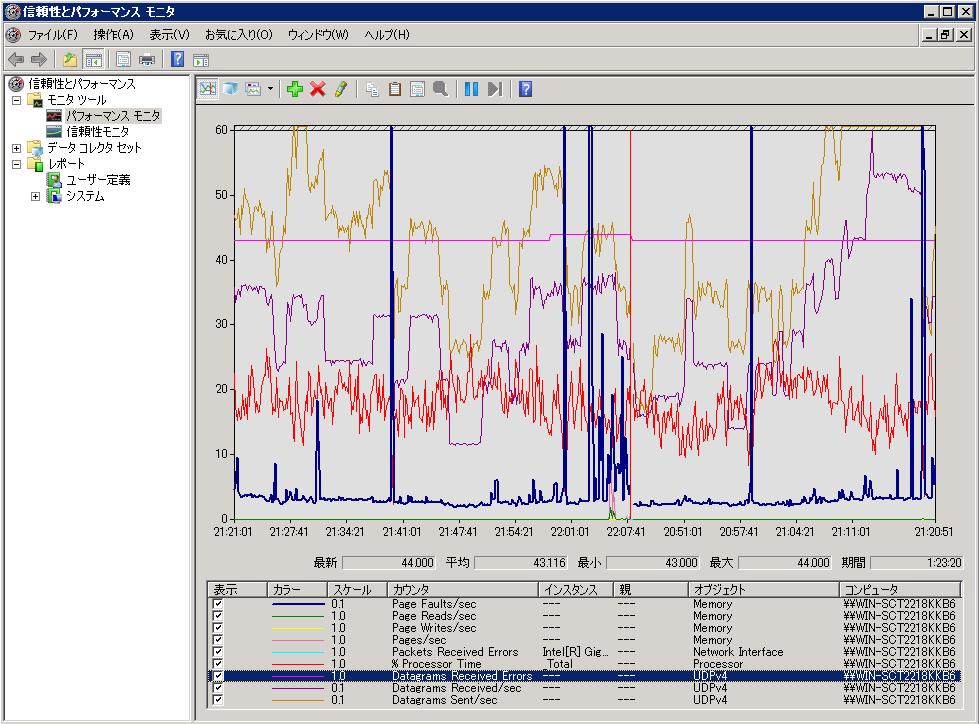The height and width of the screenshot is (724, 979).
Task: Open the graph type dropdown arrow
Action: point(271,89)
